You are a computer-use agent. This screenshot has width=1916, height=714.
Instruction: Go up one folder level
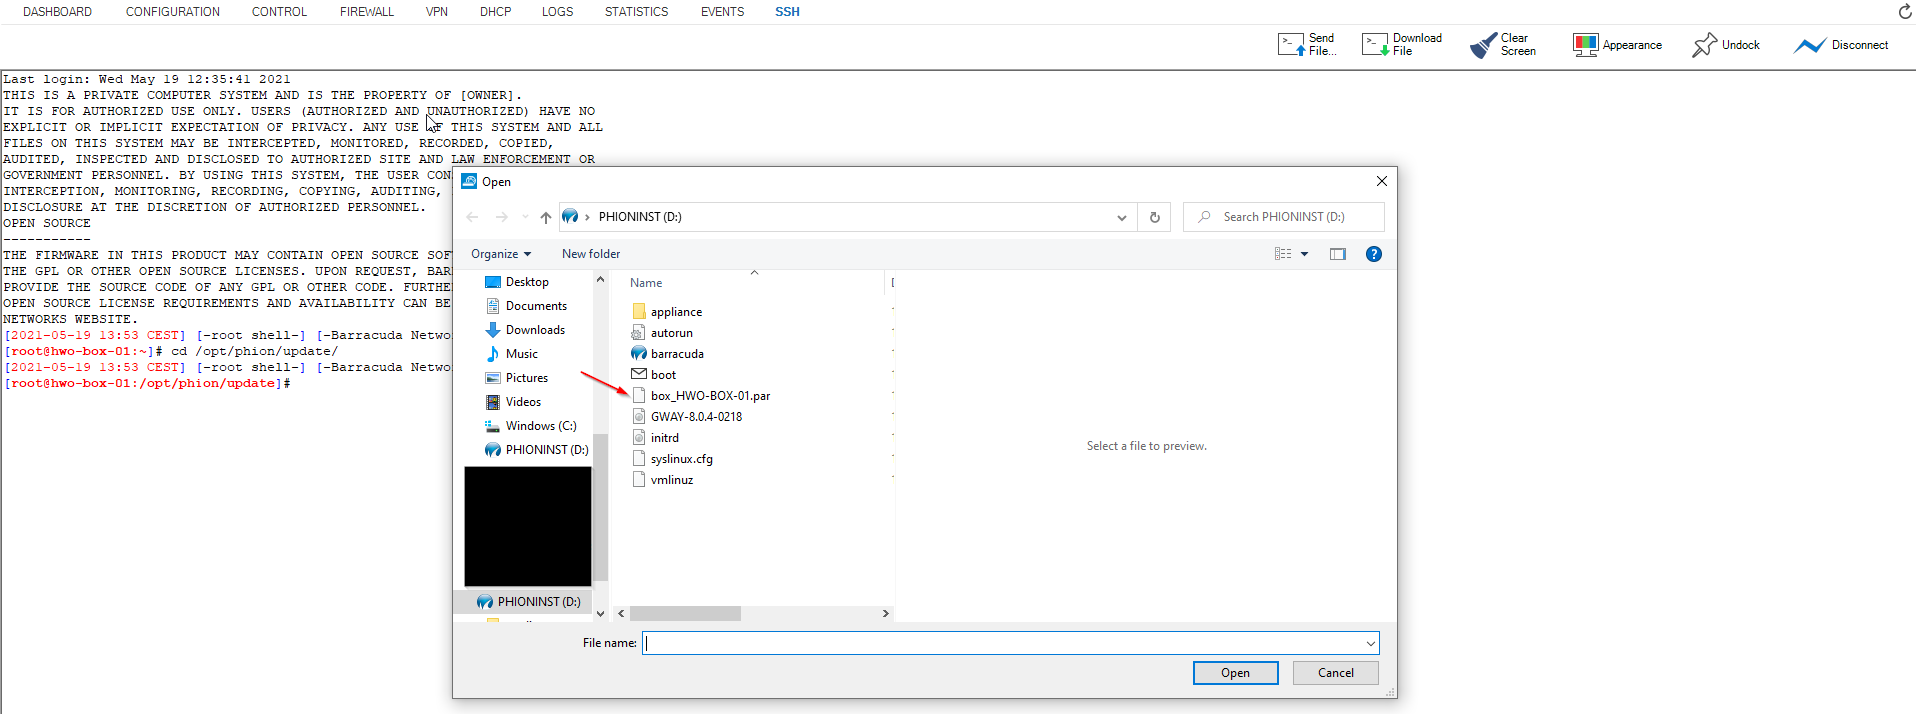[x=545, y=217]
